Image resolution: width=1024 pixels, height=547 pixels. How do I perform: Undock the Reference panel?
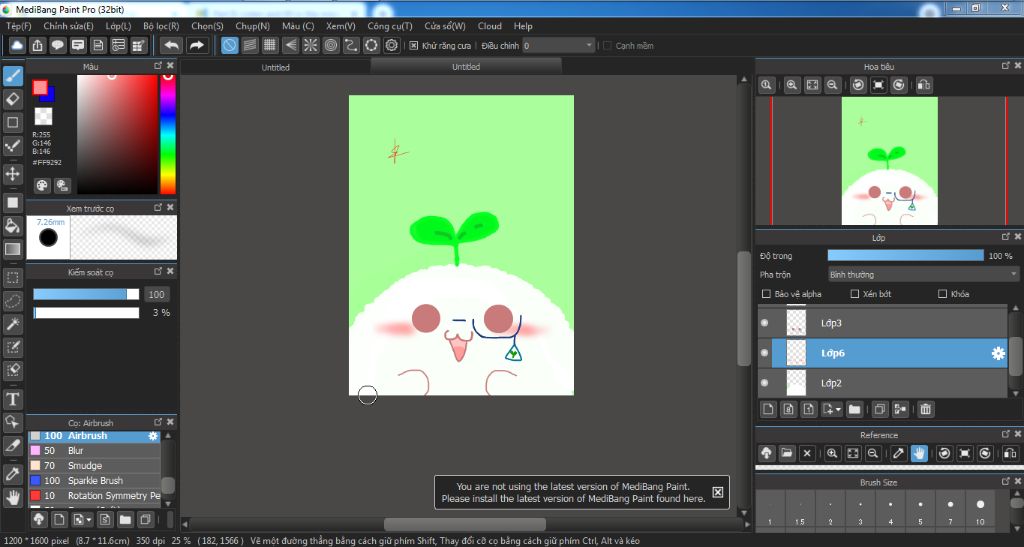click(x=1006, y=434)
